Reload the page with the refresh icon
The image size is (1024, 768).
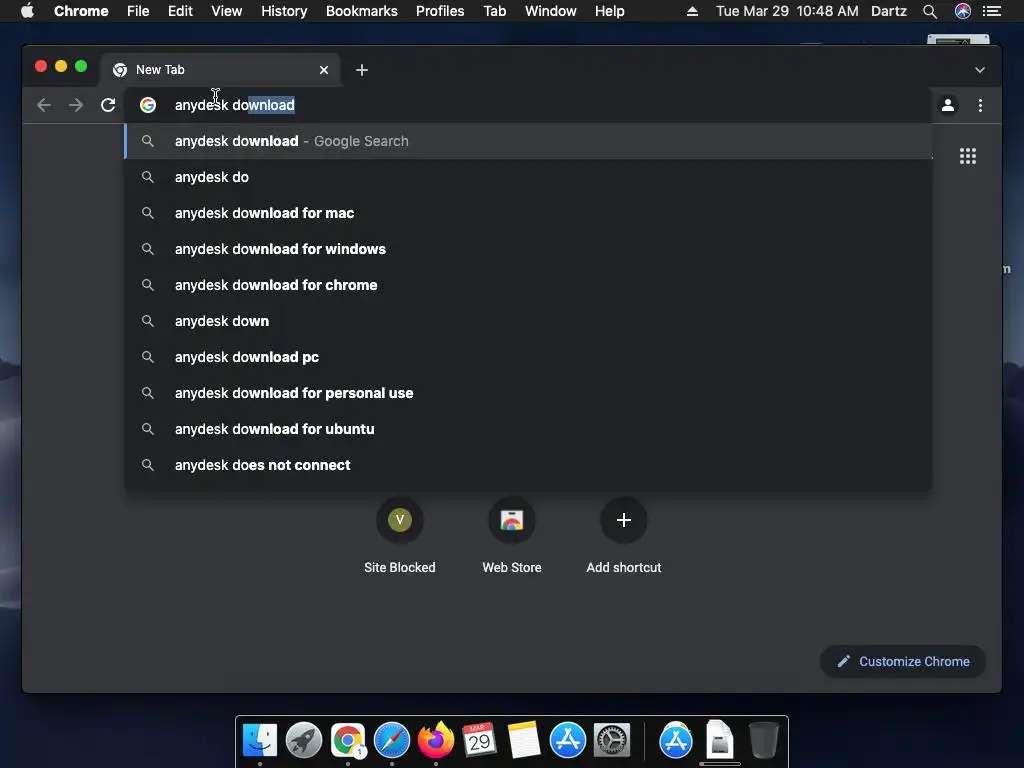[108, 105]
